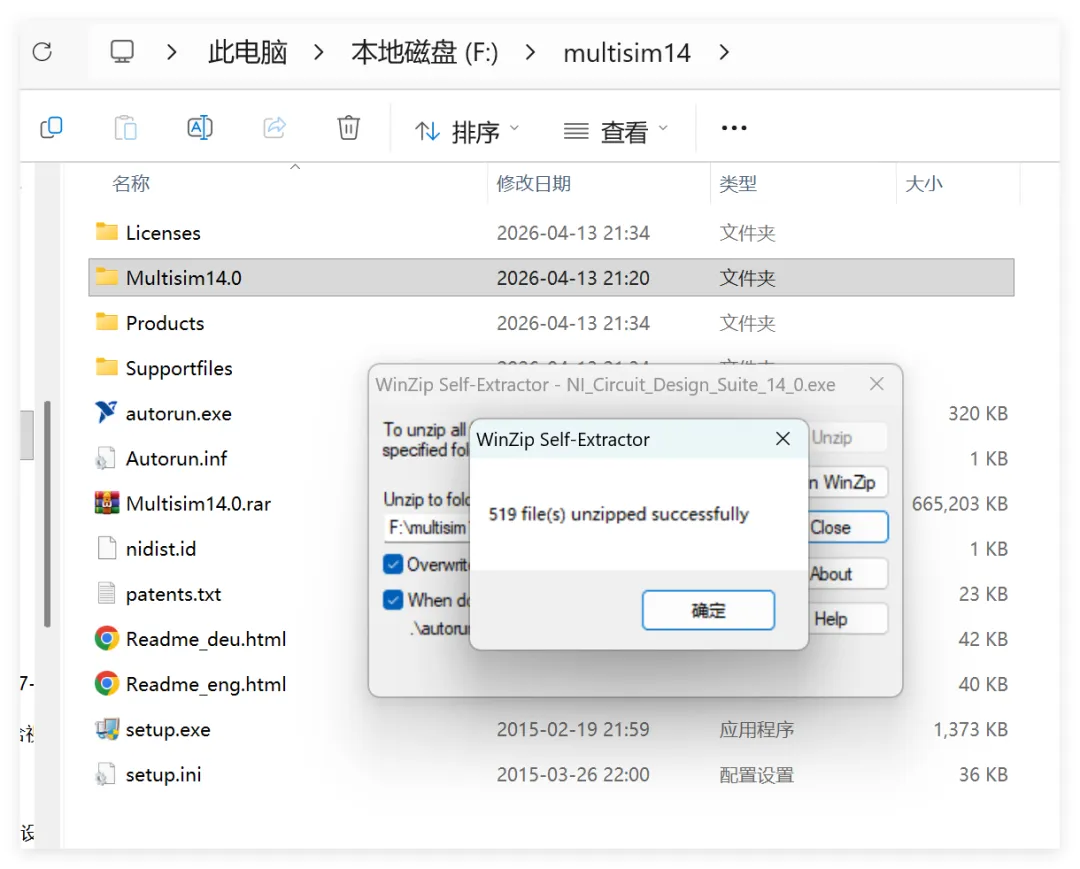Click the This PC monitor icon

click(x=122, y=52)
